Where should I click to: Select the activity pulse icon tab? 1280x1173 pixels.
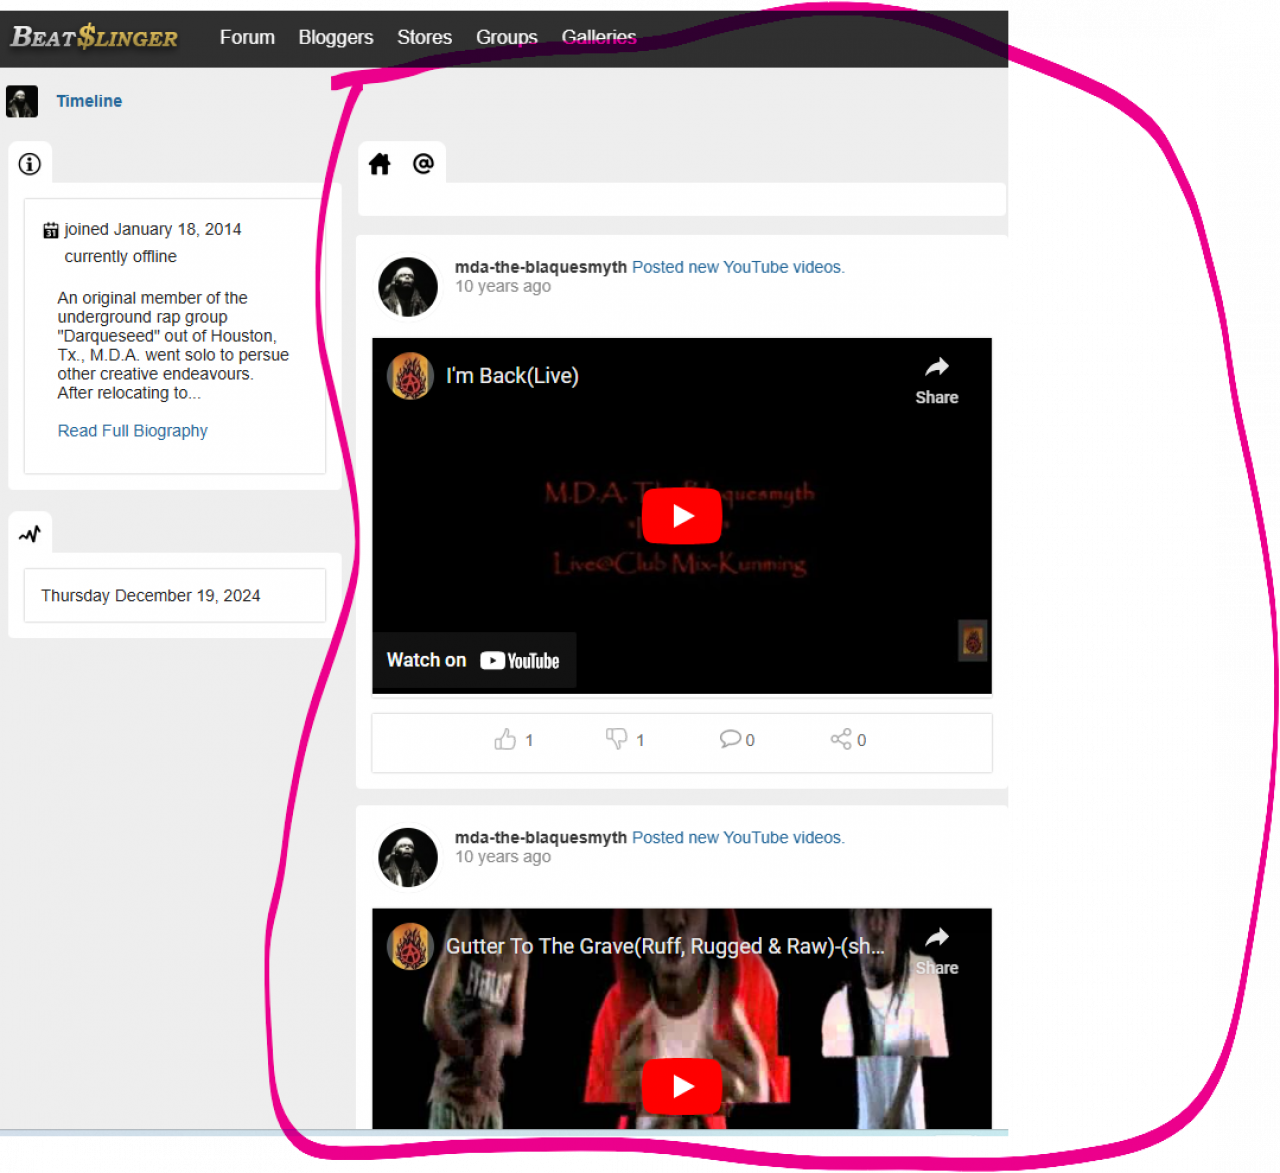tap(30, 534)
